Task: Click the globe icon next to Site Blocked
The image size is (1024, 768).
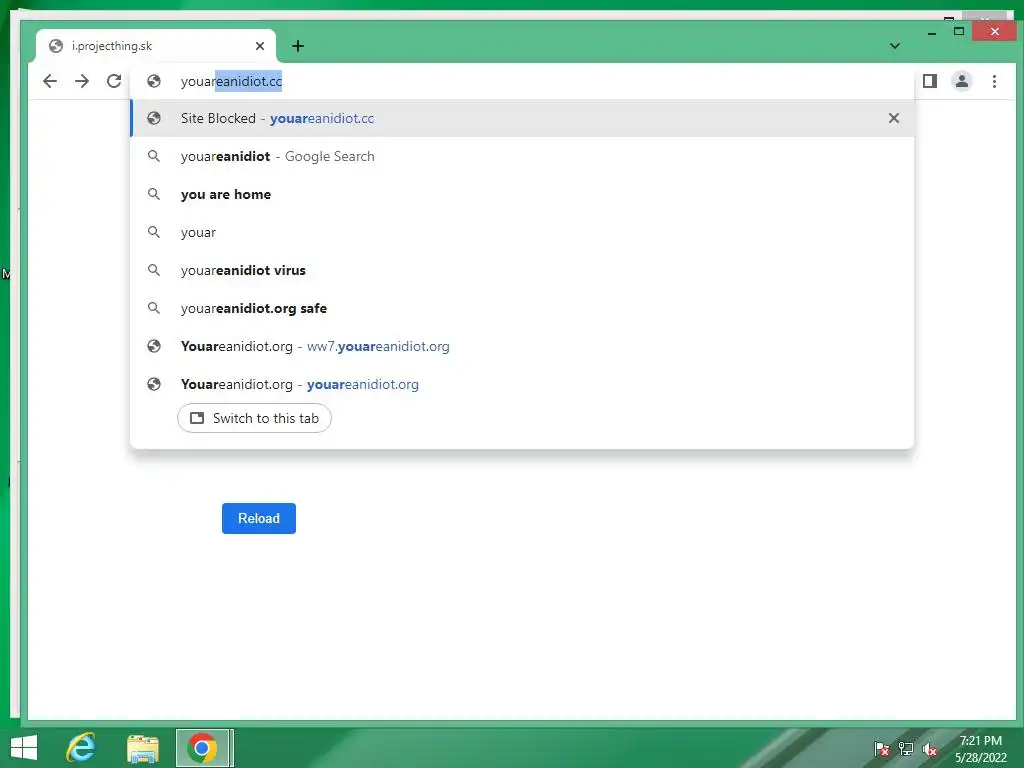Action: click(x=154, y=118)
